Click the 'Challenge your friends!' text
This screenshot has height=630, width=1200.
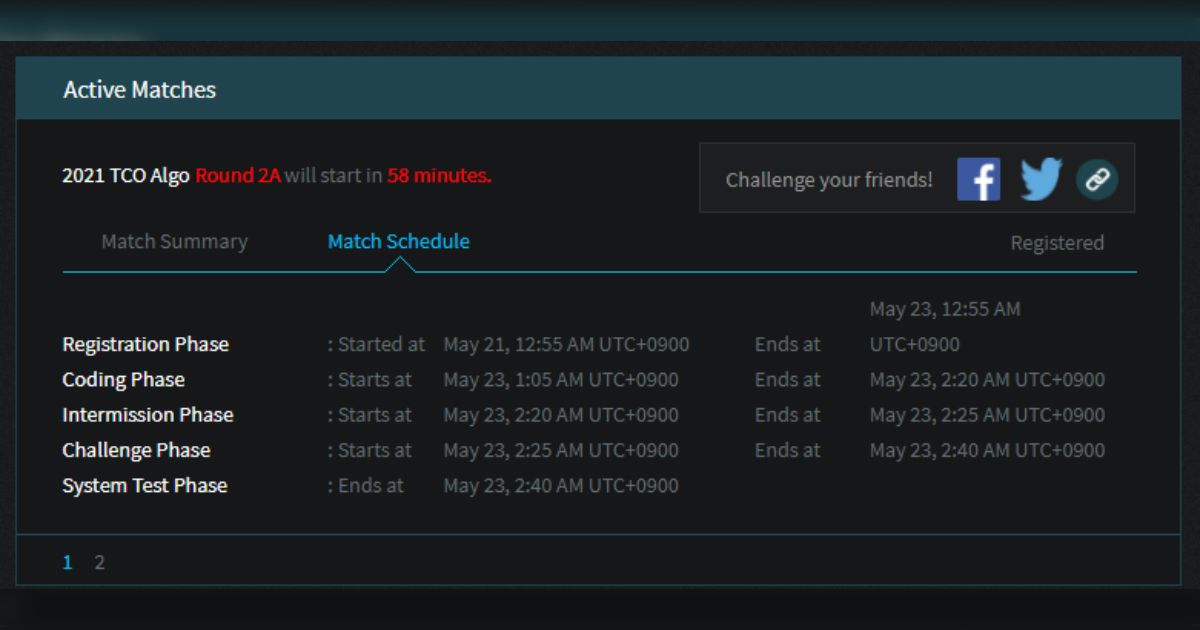pyautogui.click(x=828, y=180)
